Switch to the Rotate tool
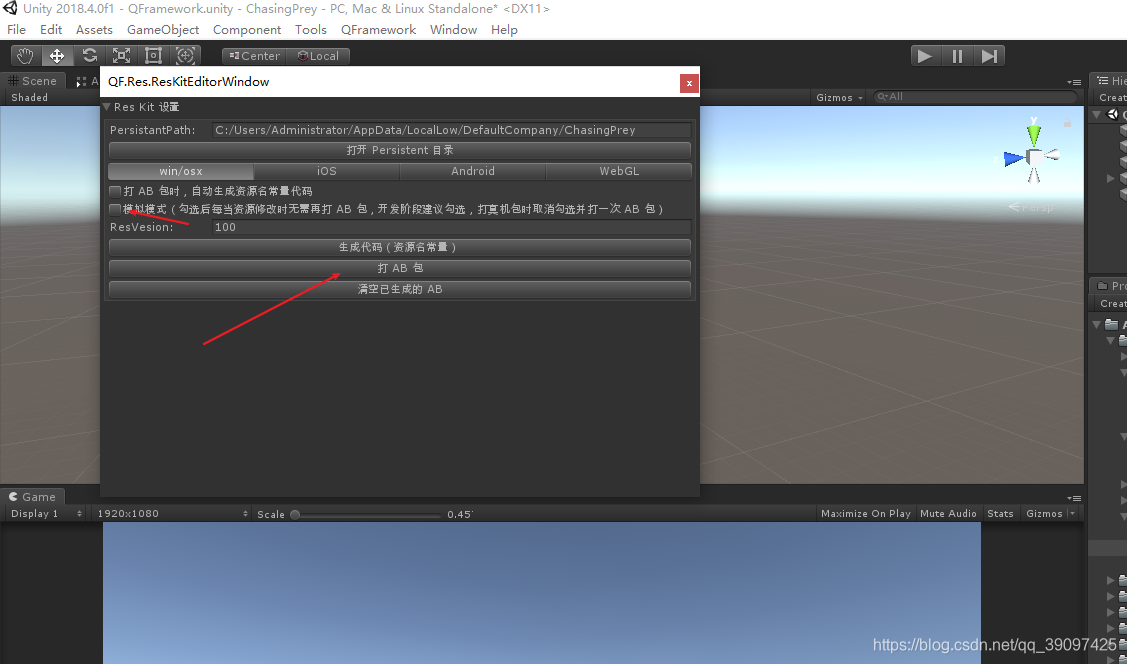Image resolution: width=1127 pixels, height=664 pixels. pyautogui.click(x=89, y=55)
